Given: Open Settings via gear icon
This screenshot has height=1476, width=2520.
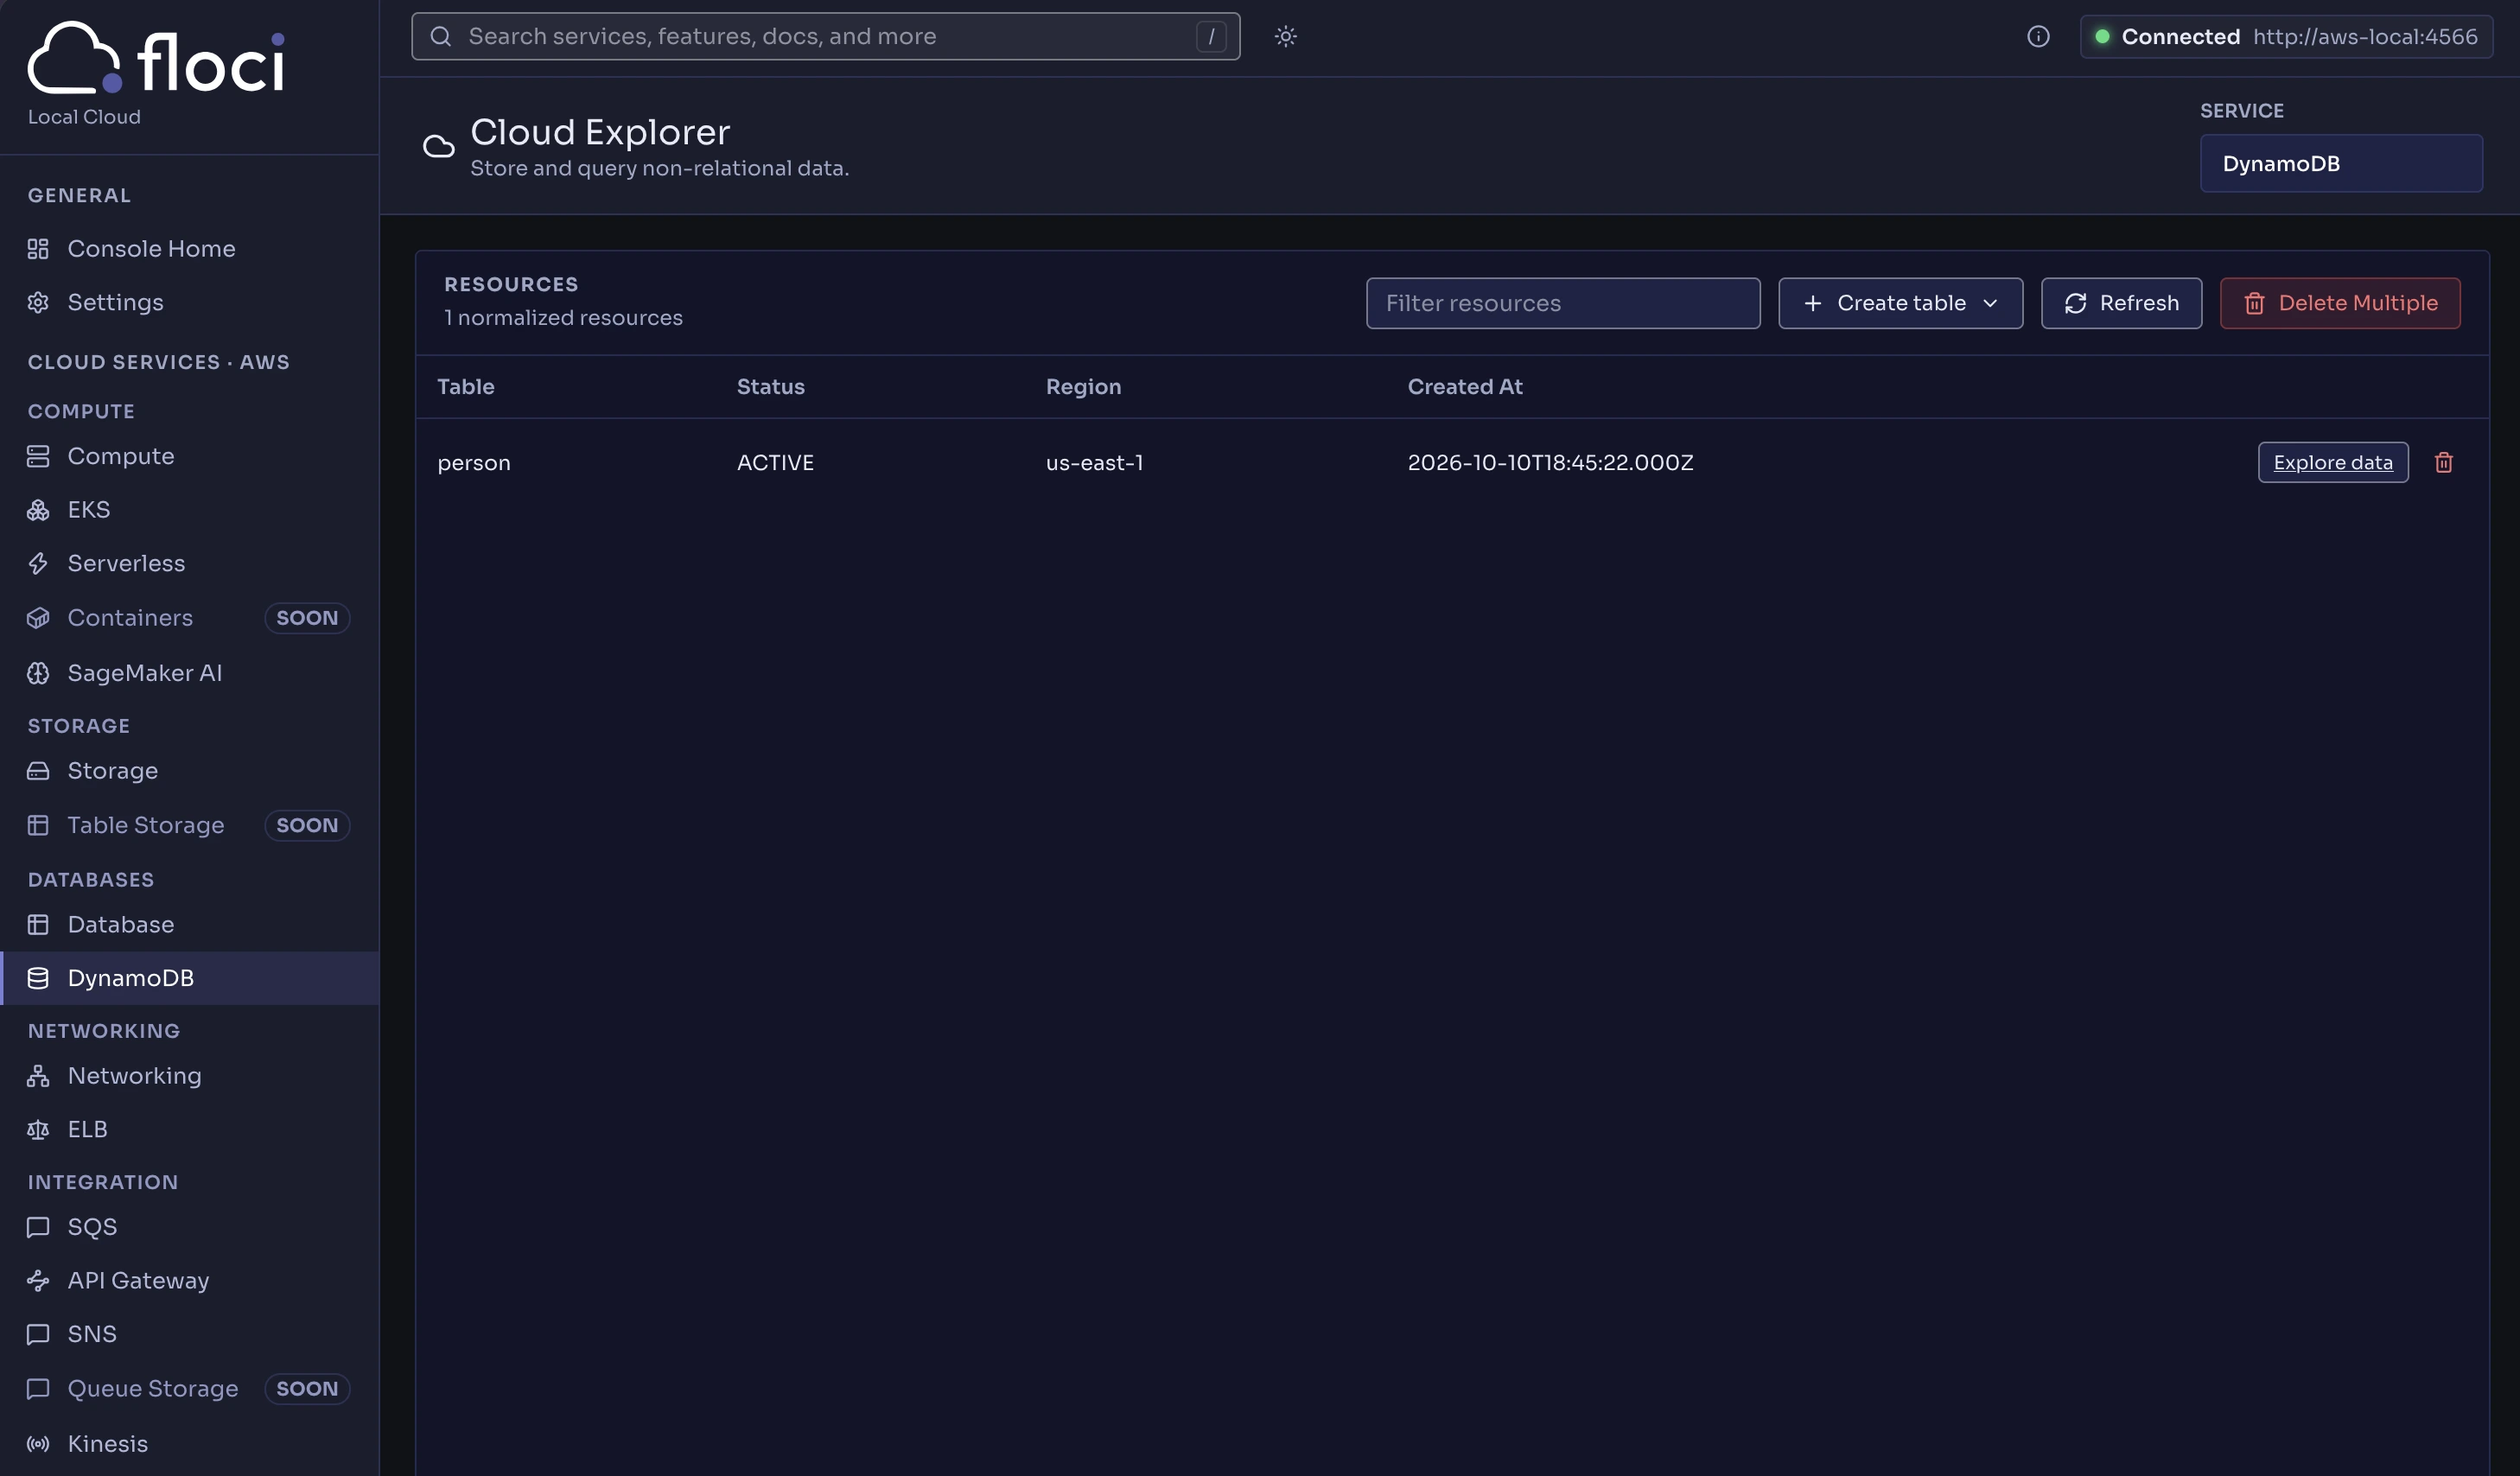Looking at the screenshot, I should click(x=38, y=302).
